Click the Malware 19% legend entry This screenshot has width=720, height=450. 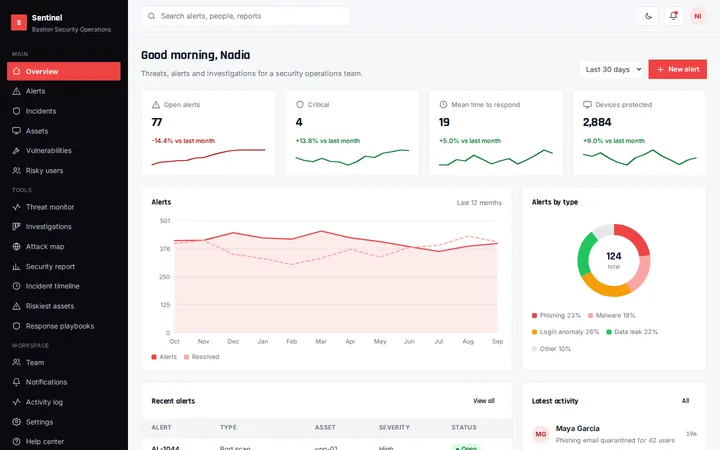(612, 315)
